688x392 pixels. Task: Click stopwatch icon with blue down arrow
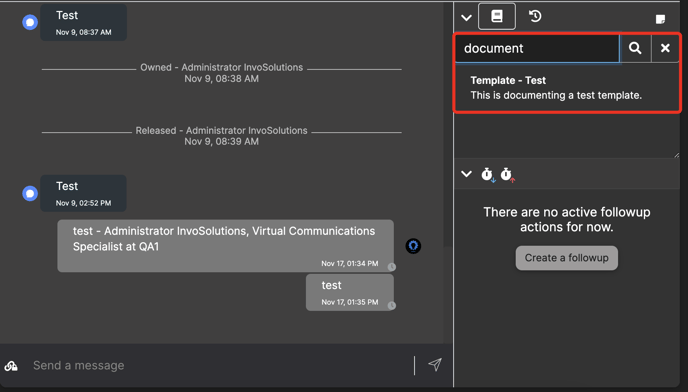487,174
